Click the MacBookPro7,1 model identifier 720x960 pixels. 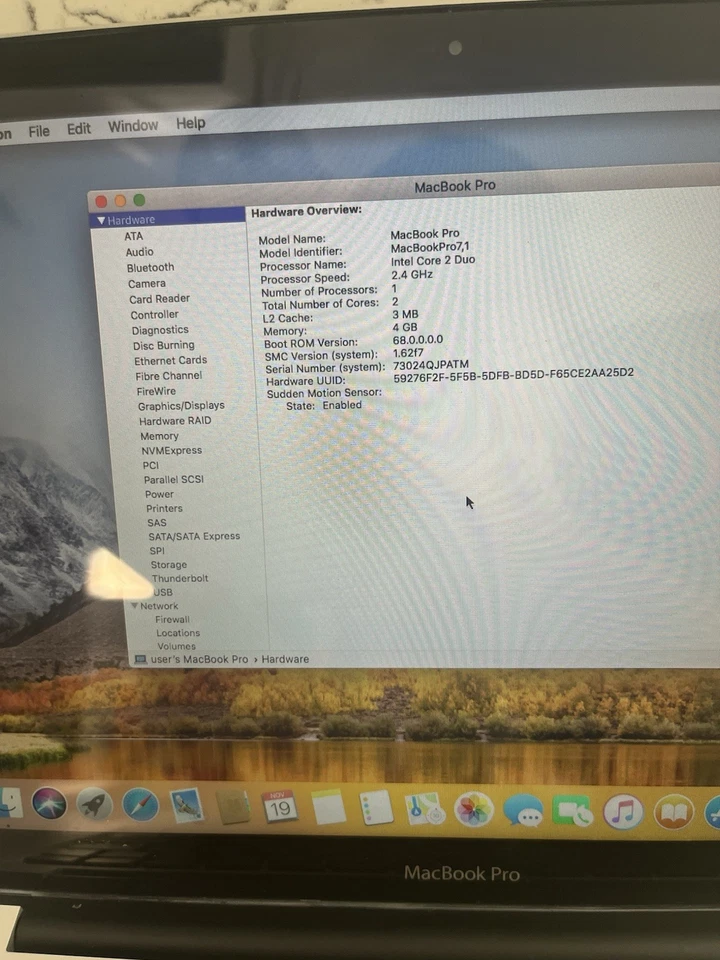430,247
